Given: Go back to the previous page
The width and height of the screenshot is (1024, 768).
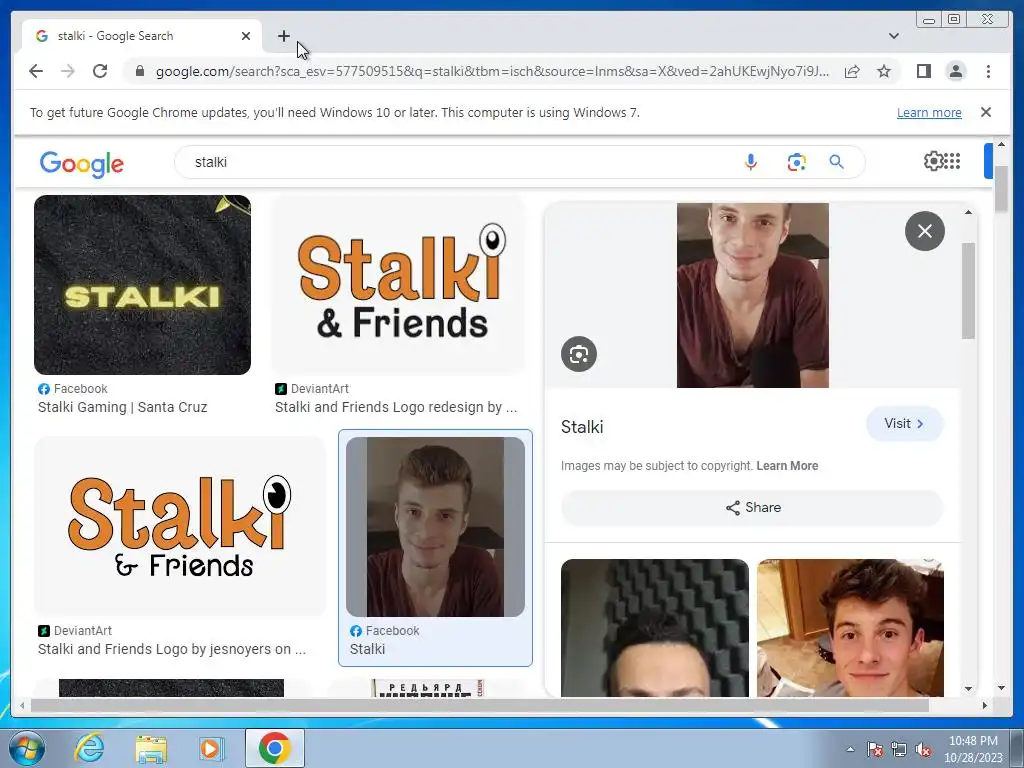Looking at the screenshot, I should coord(36,71).
